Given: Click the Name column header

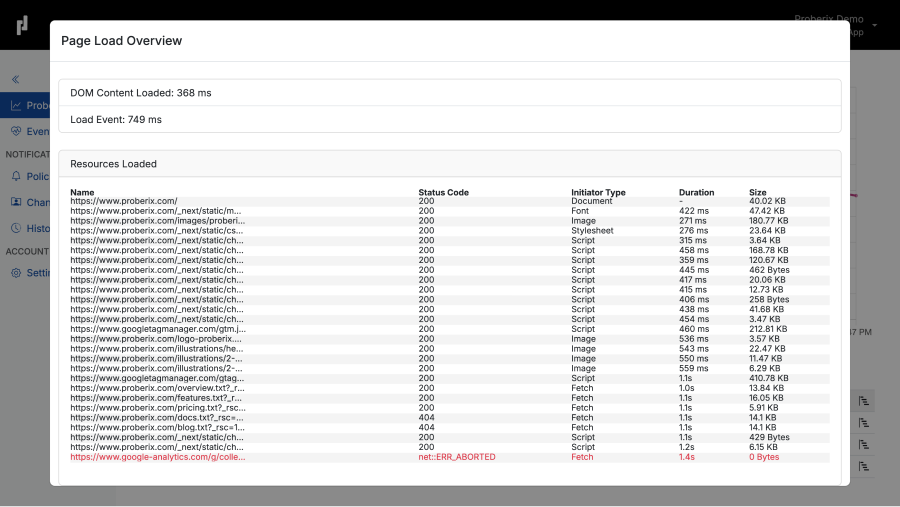Looking at the screenshot, I should click(x=82, y=192).
